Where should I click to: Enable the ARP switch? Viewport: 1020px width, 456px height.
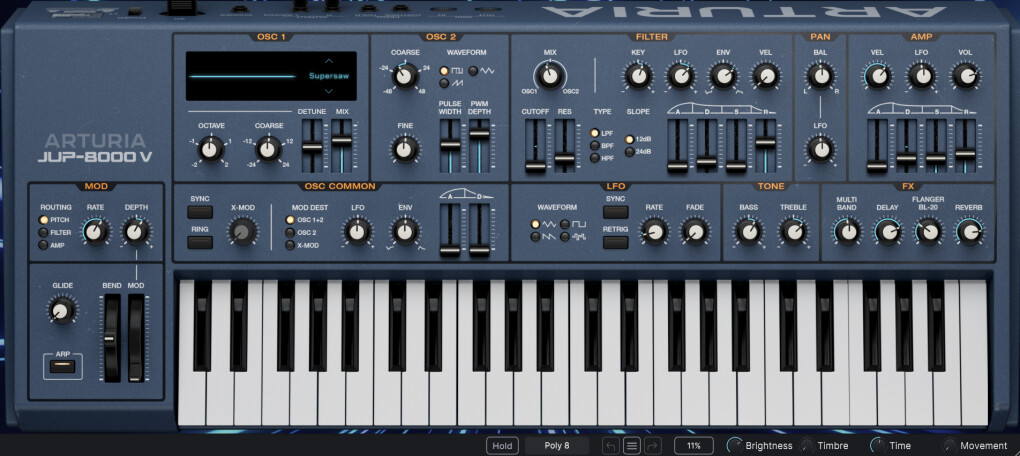tap(62, 367)
